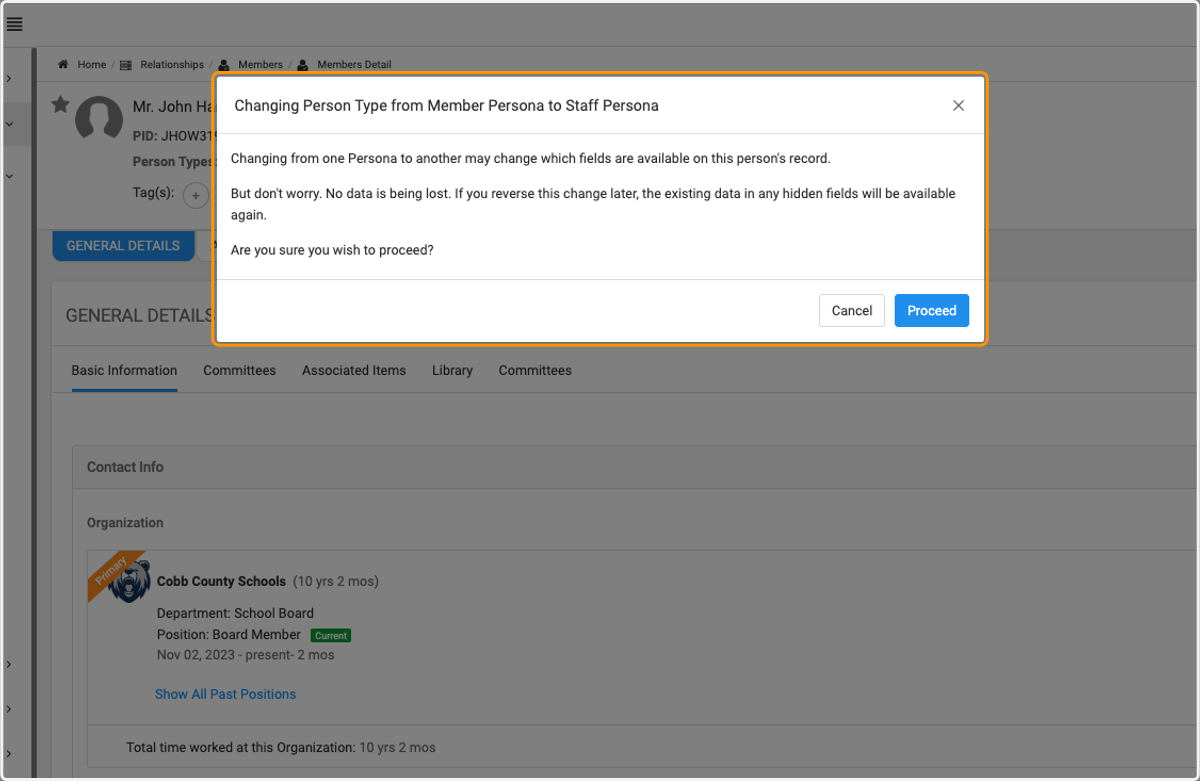Click the green Current badge

click(330, 635)
